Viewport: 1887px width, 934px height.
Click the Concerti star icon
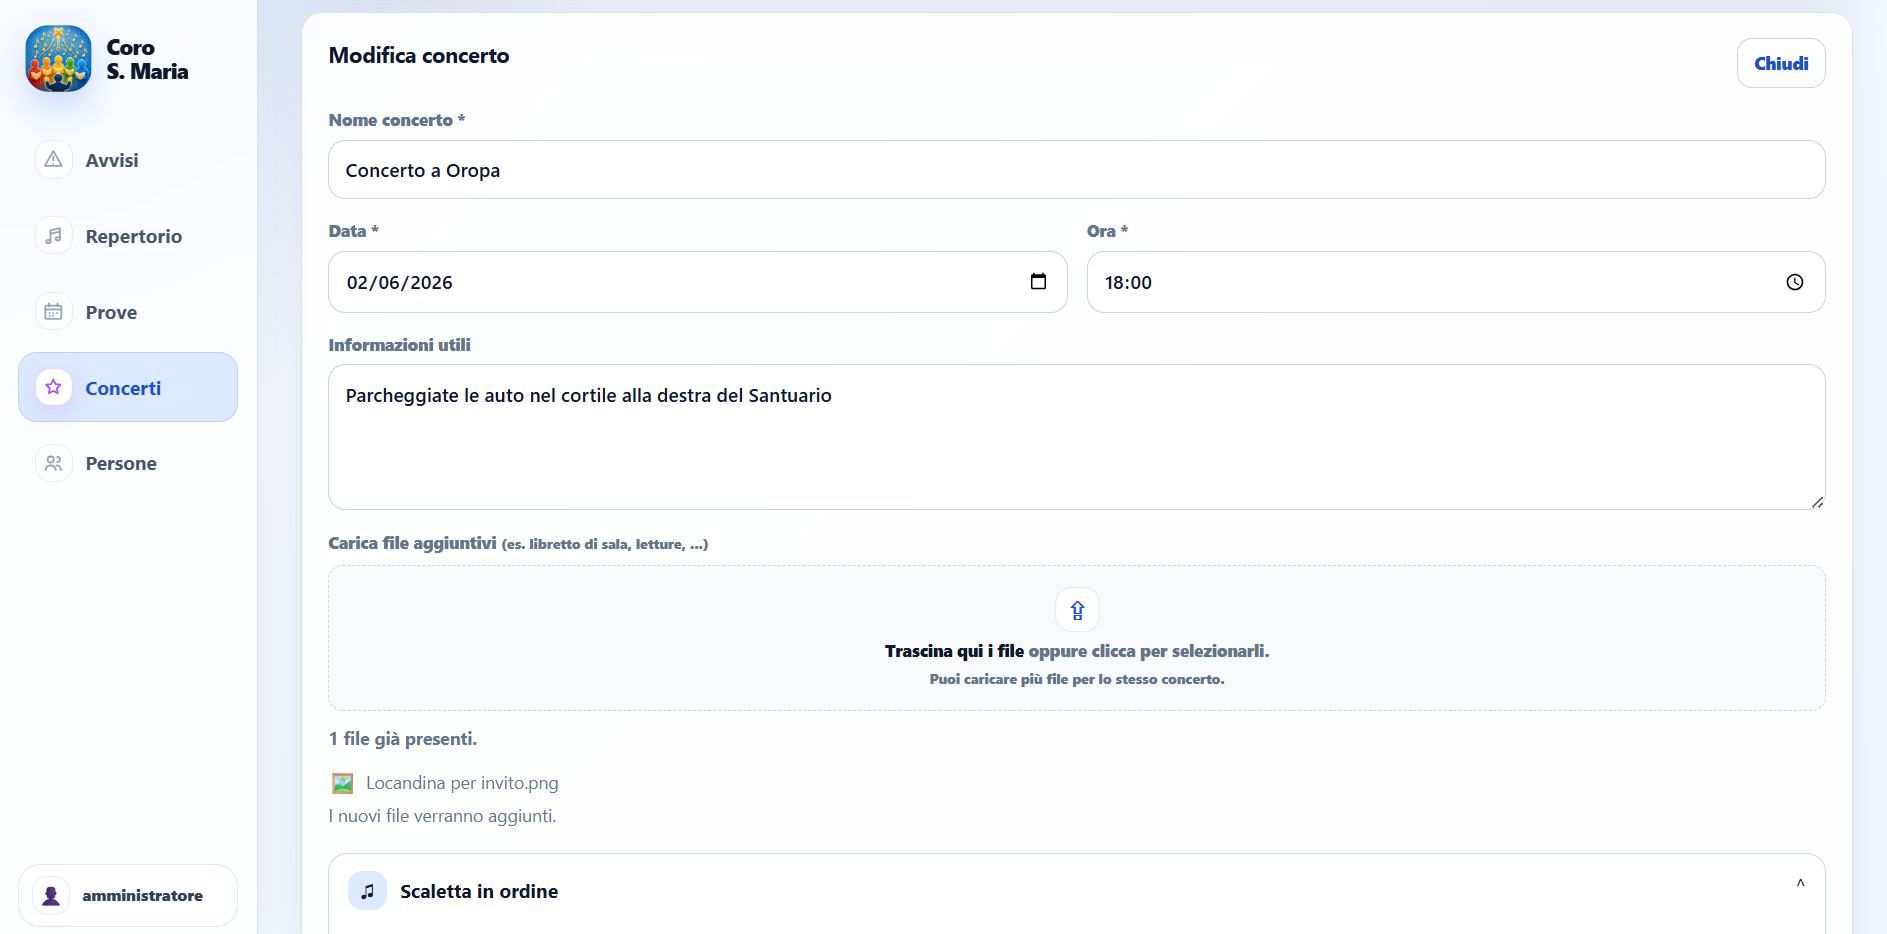(54, 387)
